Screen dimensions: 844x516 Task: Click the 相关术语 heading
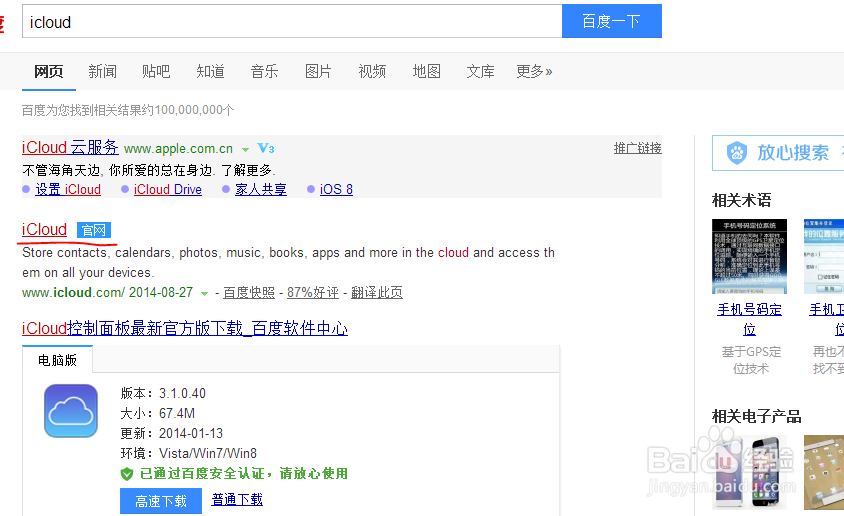coord(741,200)
